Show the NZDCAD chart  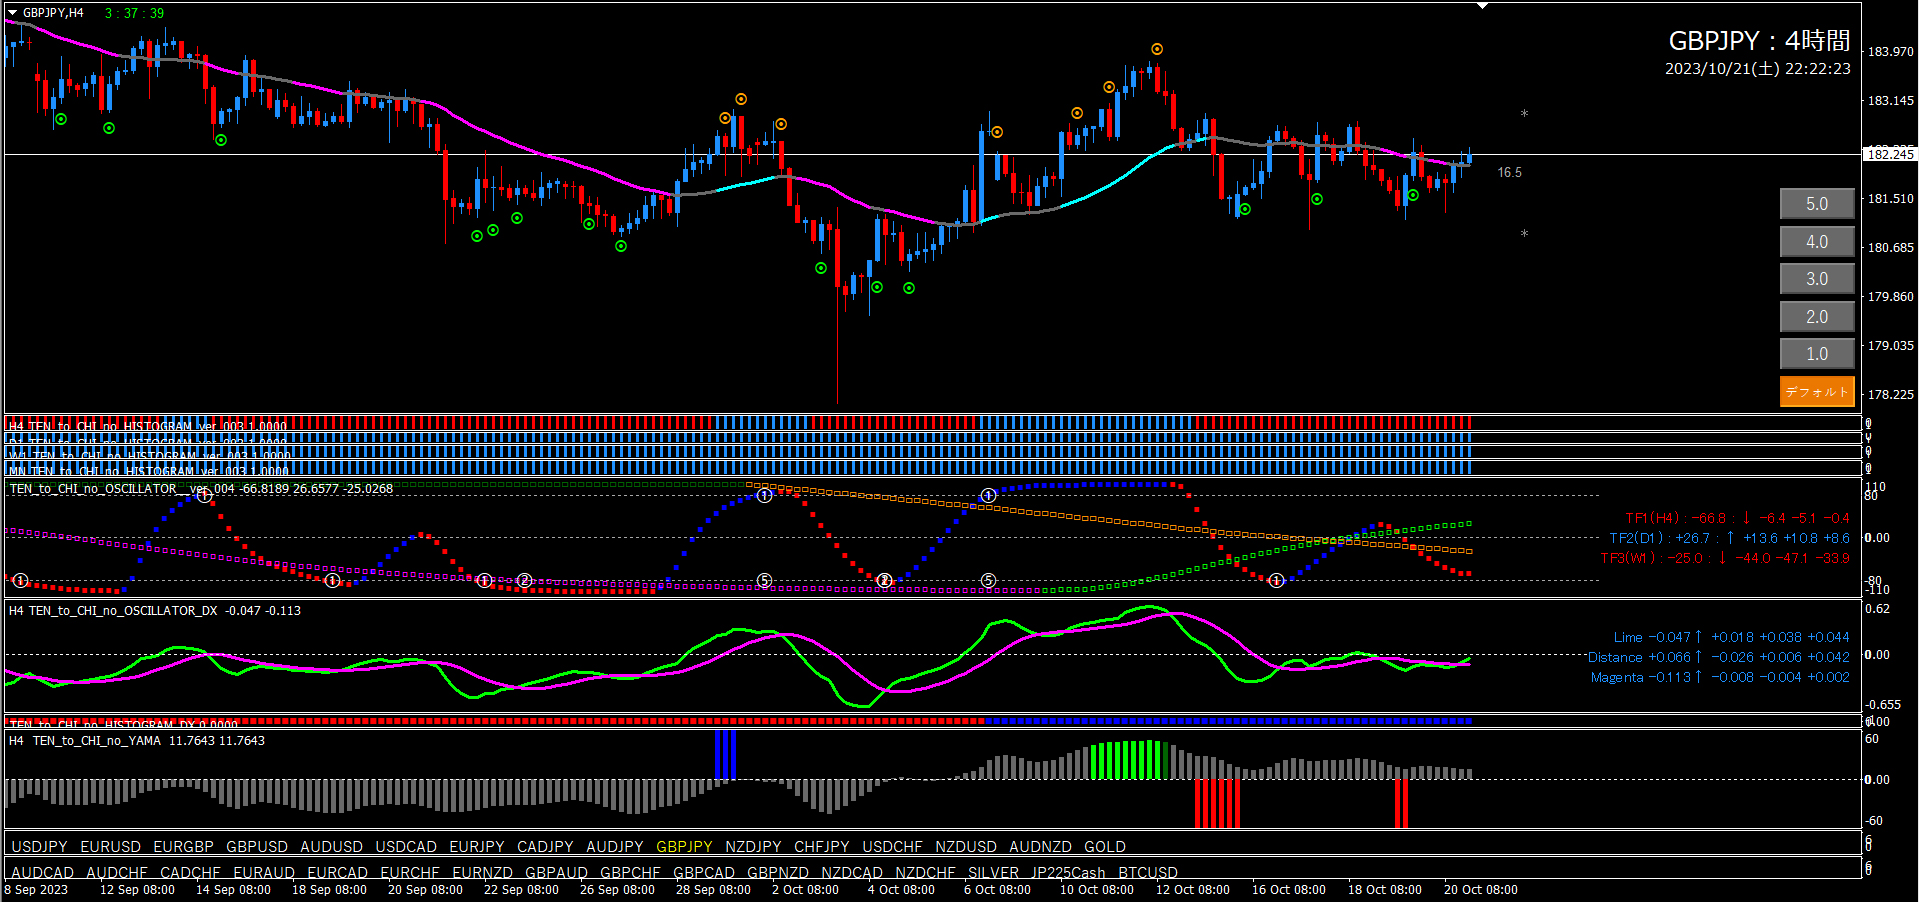pos(852,873)
